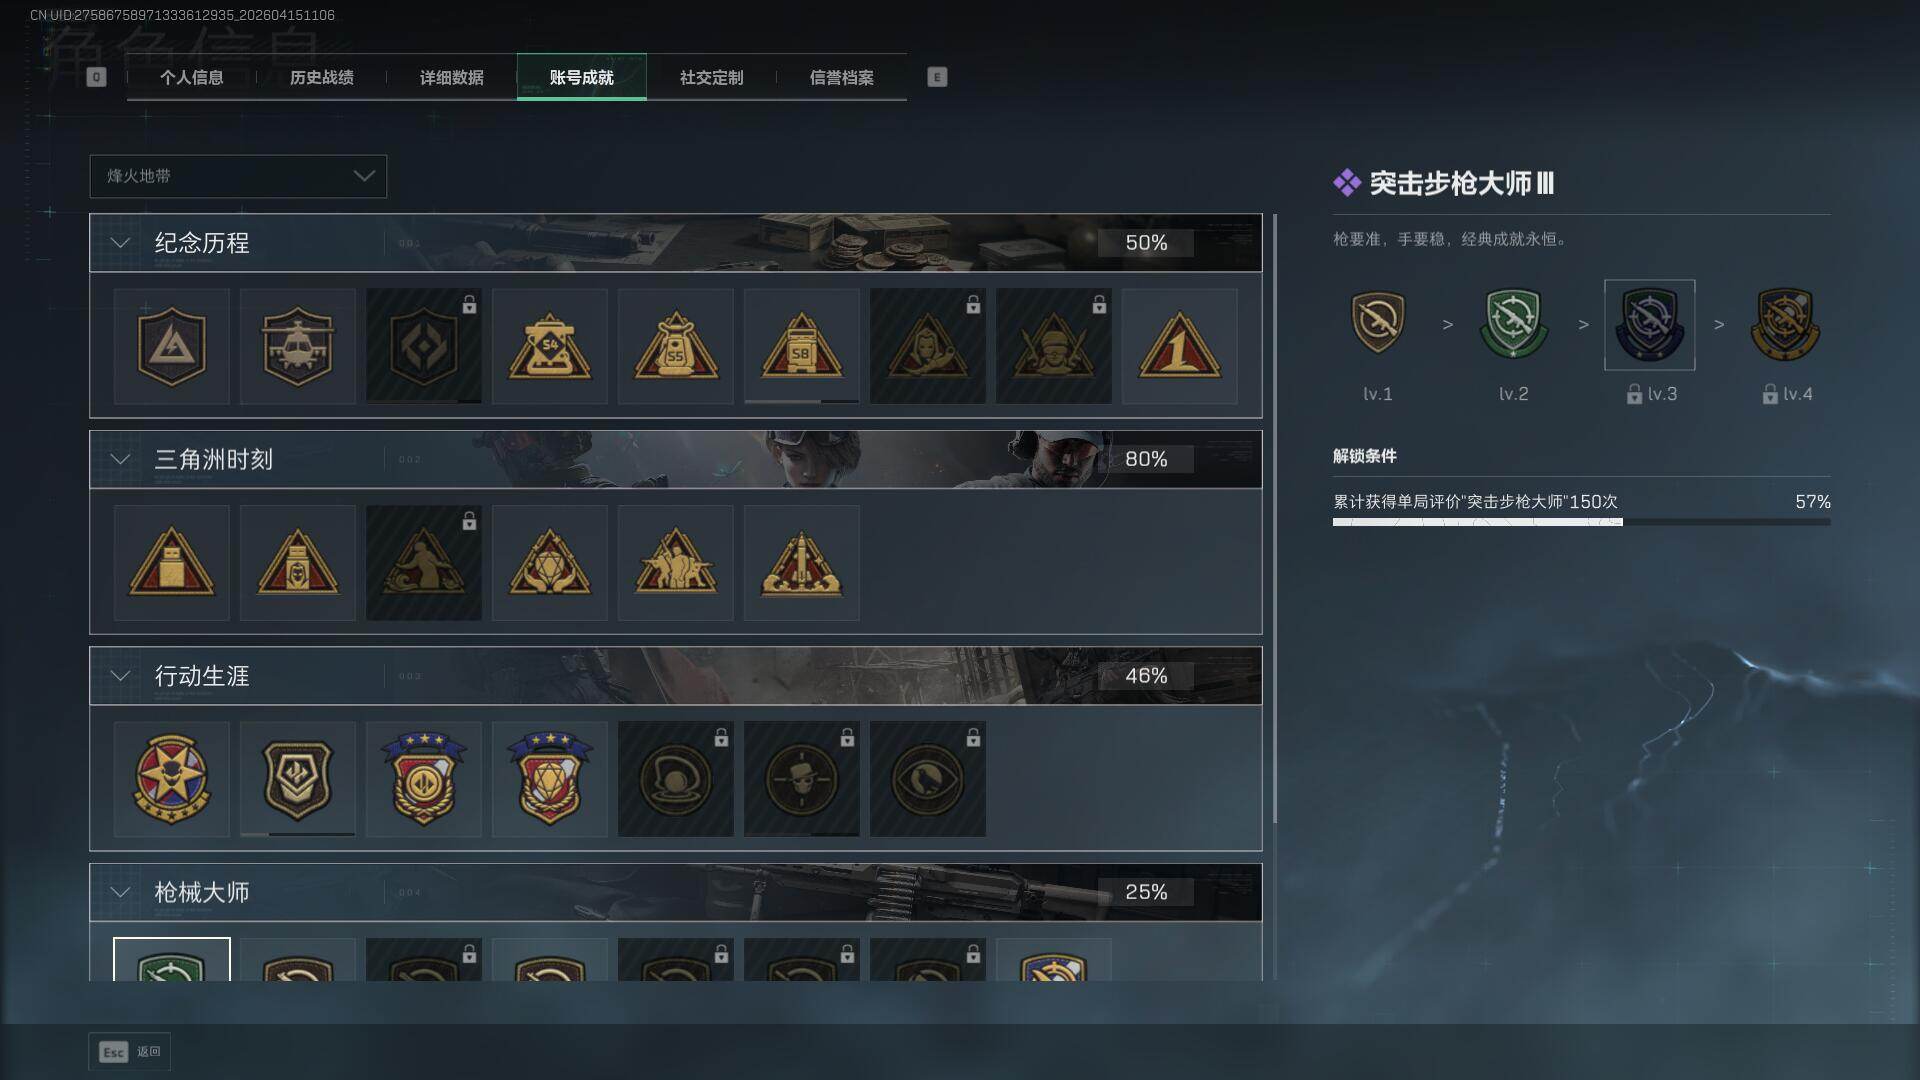Click the Esc 返回 button

pos(129,1052)
